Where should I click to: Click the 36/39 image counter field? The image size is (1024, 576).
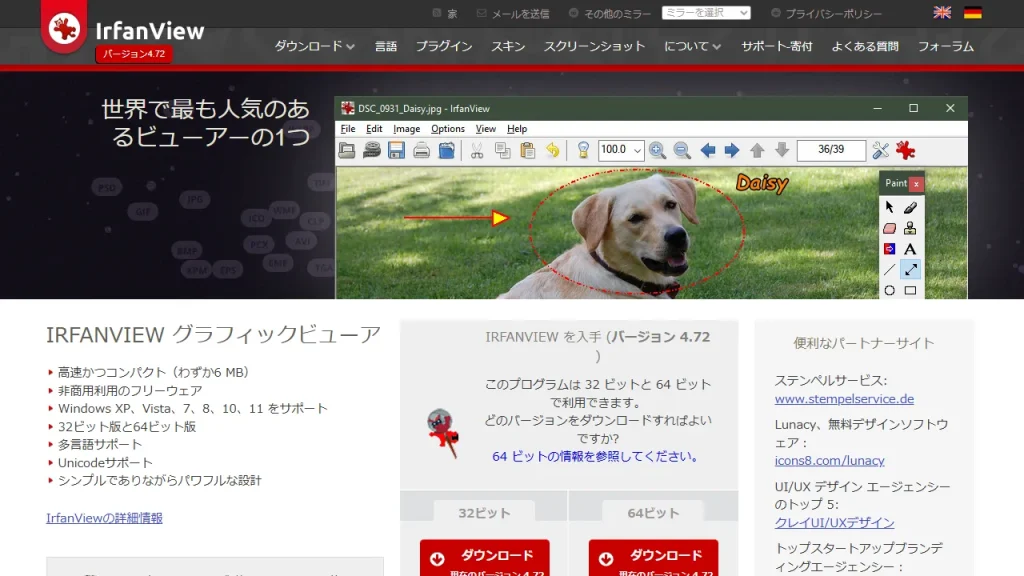pyautogui.click(x=831, y=150)
